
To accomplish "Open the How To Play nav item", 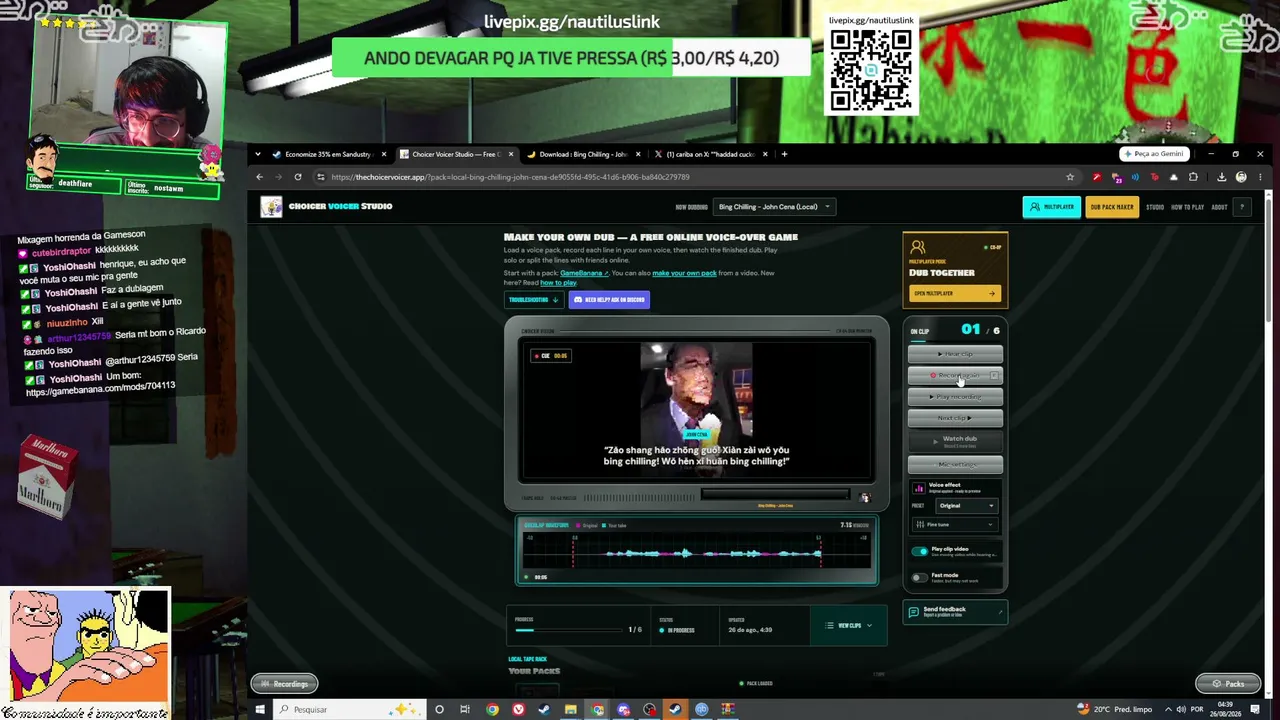I will coord(1188,207).
